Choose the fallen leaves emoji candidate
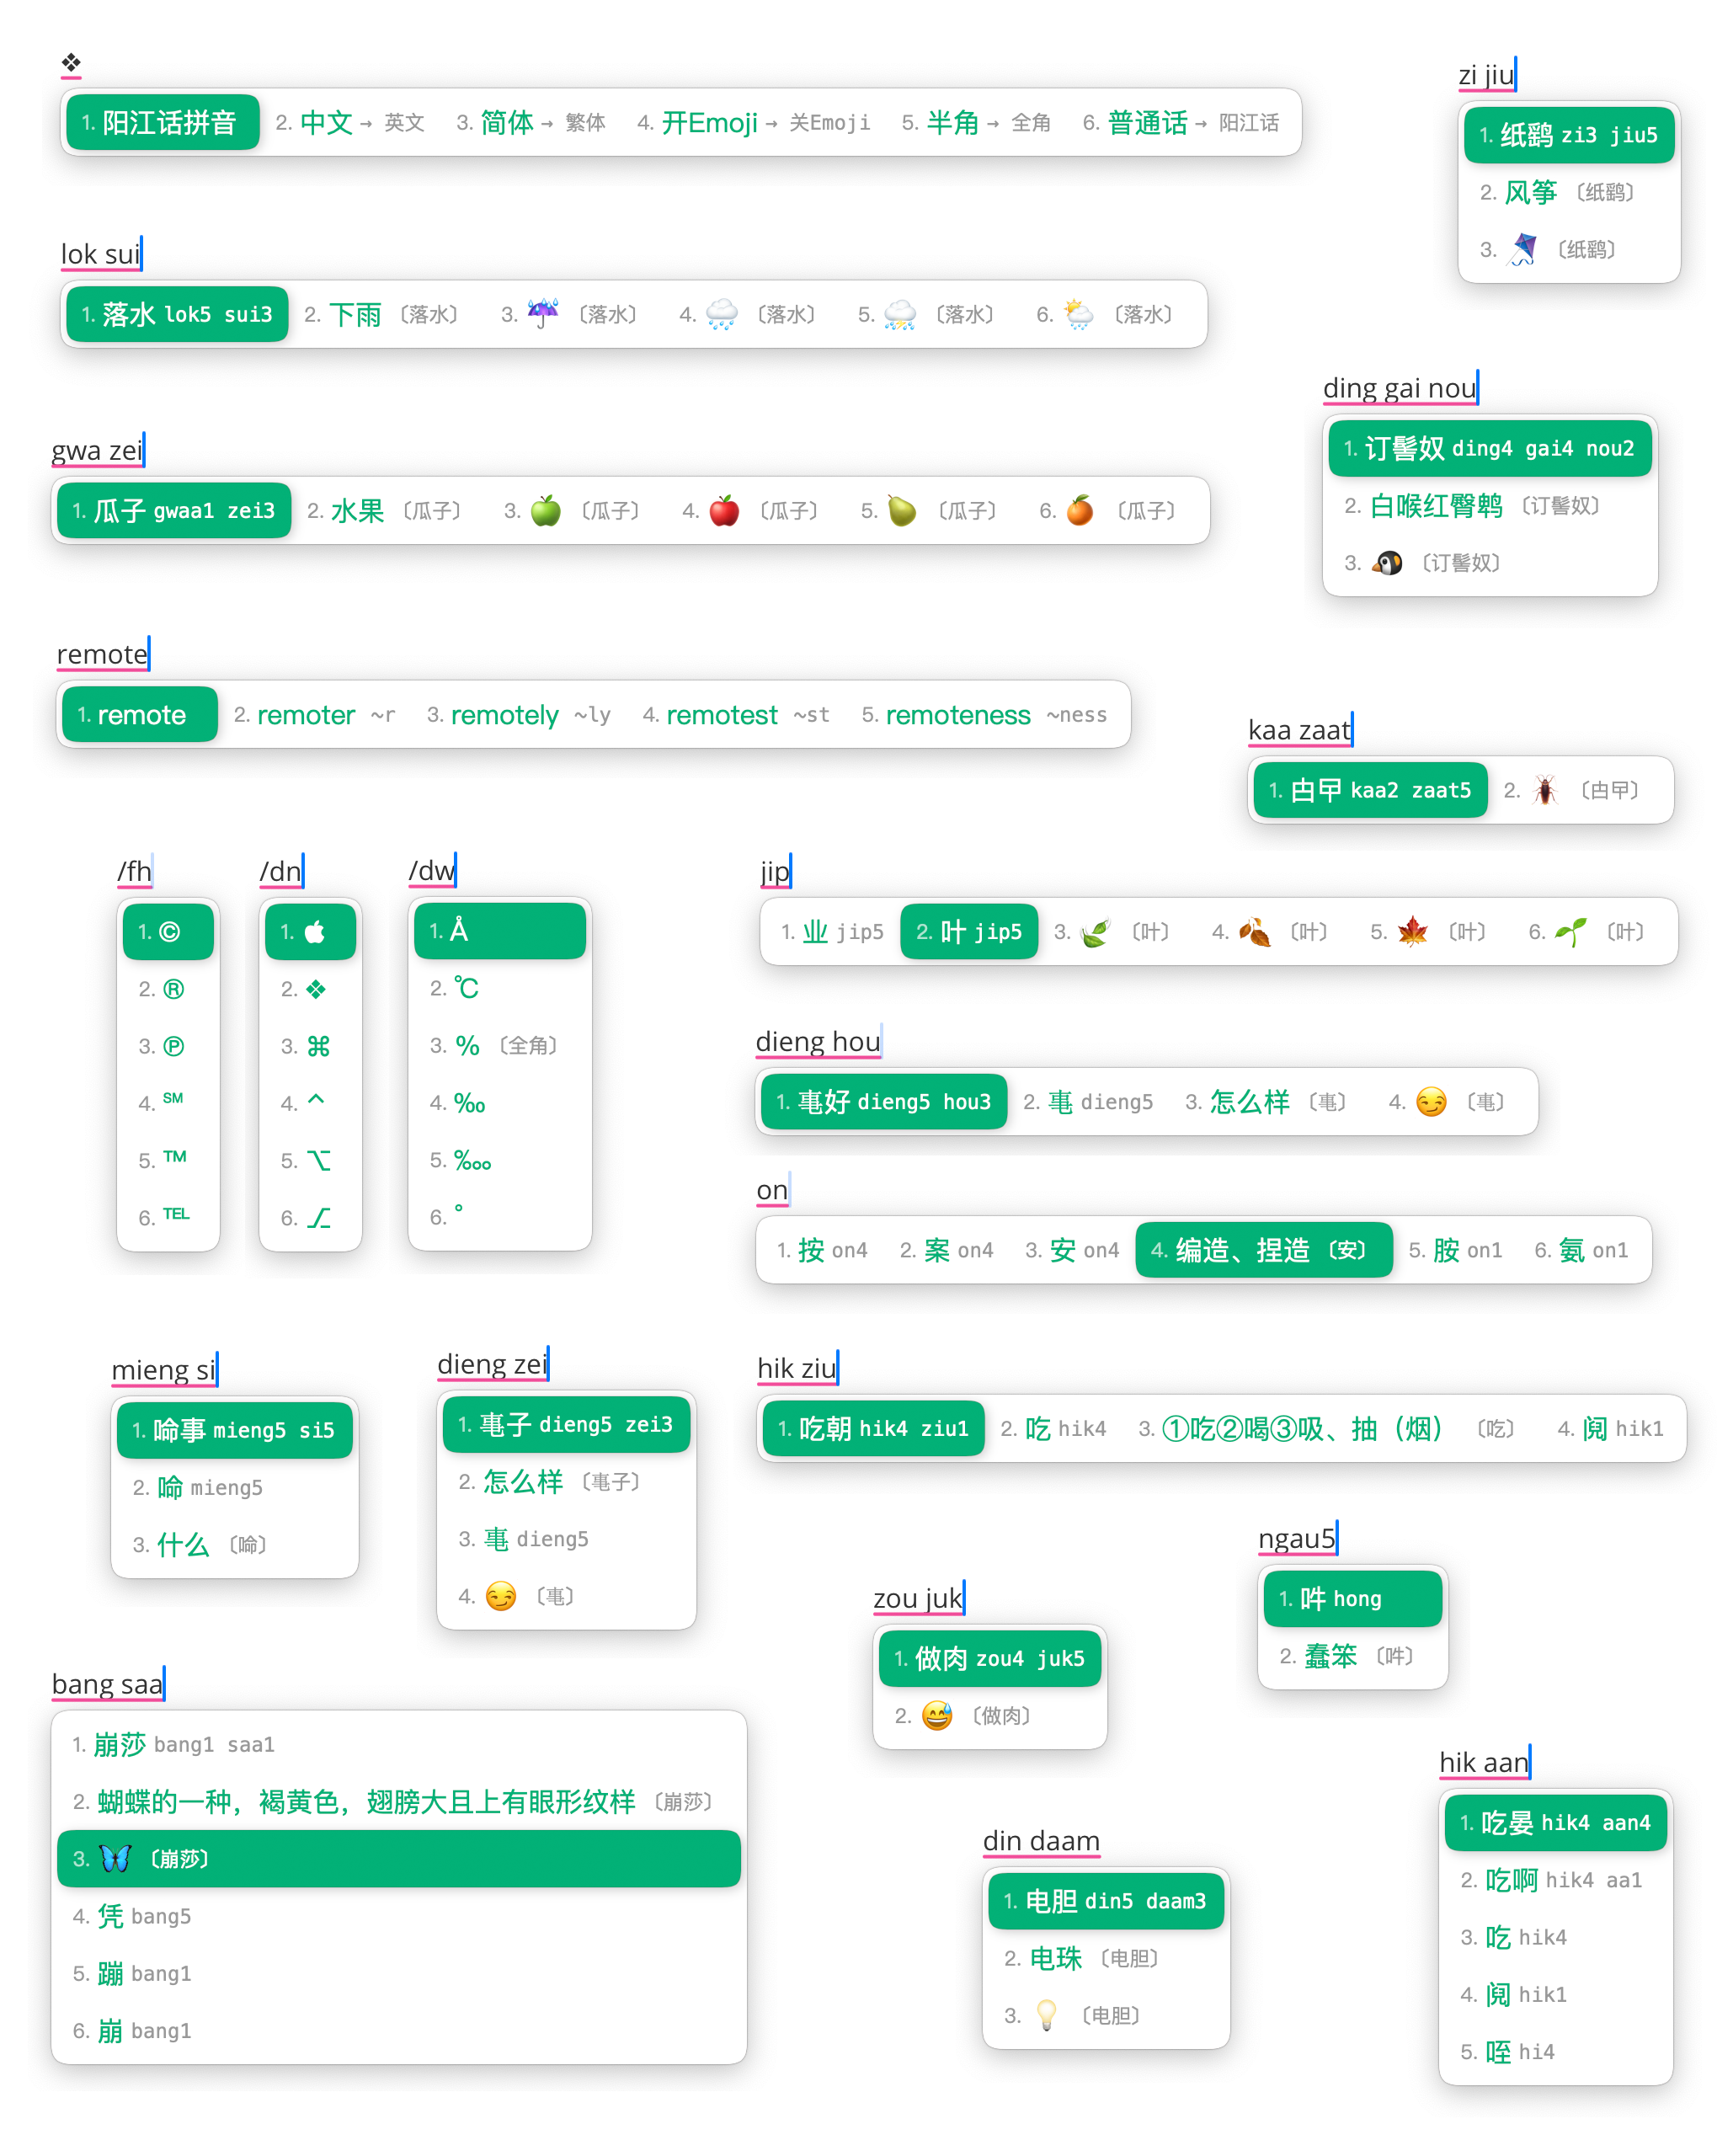 1254,932
